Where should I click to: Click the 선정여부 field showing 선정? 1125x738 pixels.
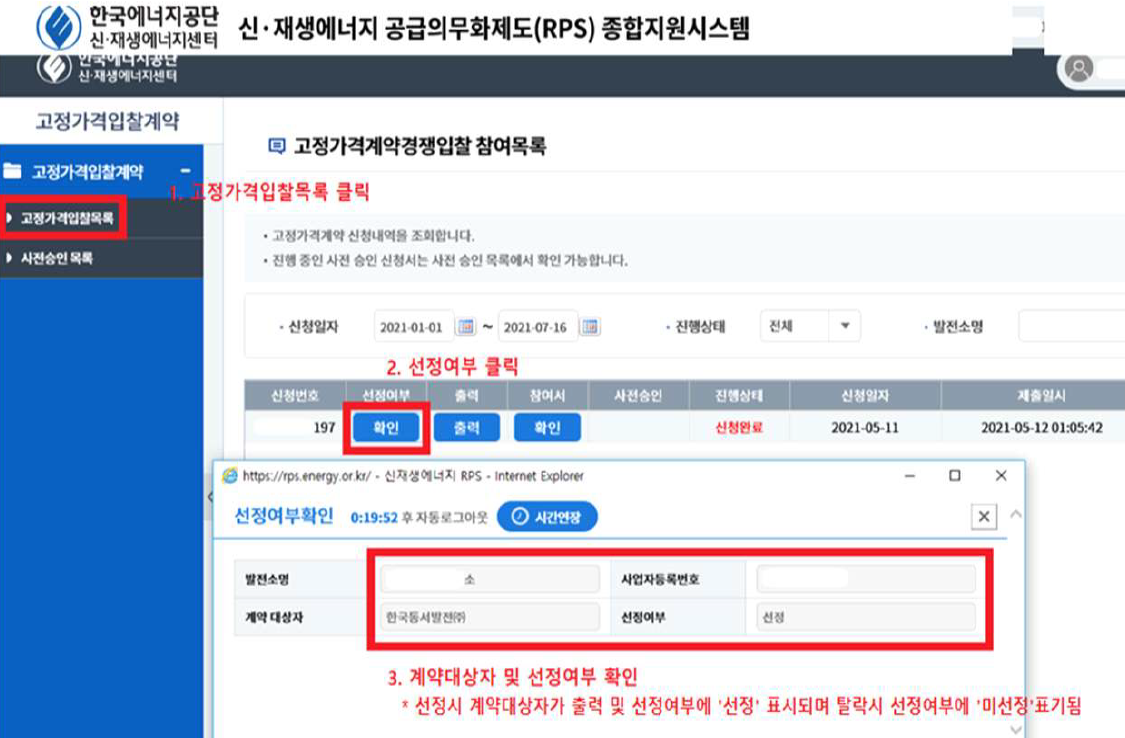pos(866,617)
